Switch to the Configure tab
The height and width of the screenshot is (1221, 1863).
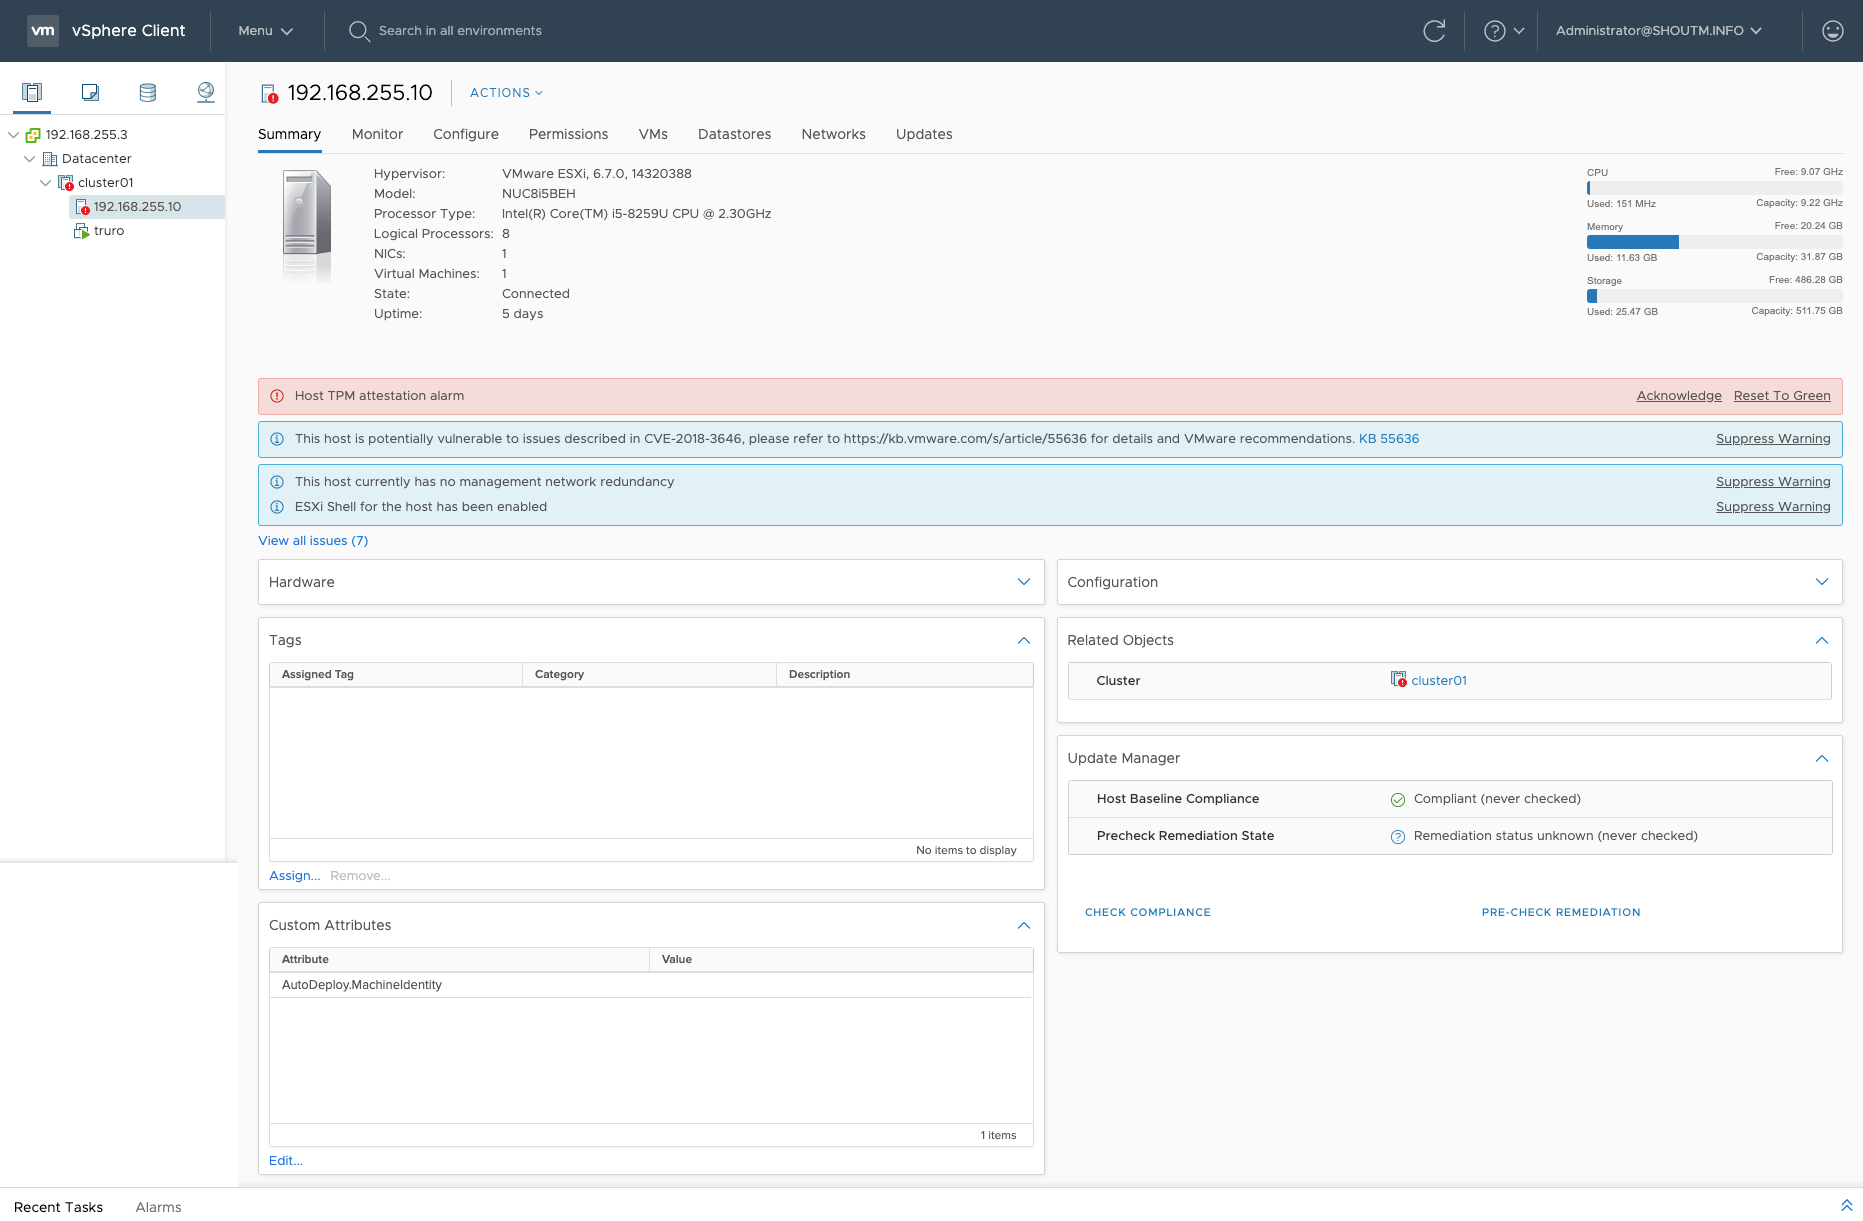click(x=466, y=135)
